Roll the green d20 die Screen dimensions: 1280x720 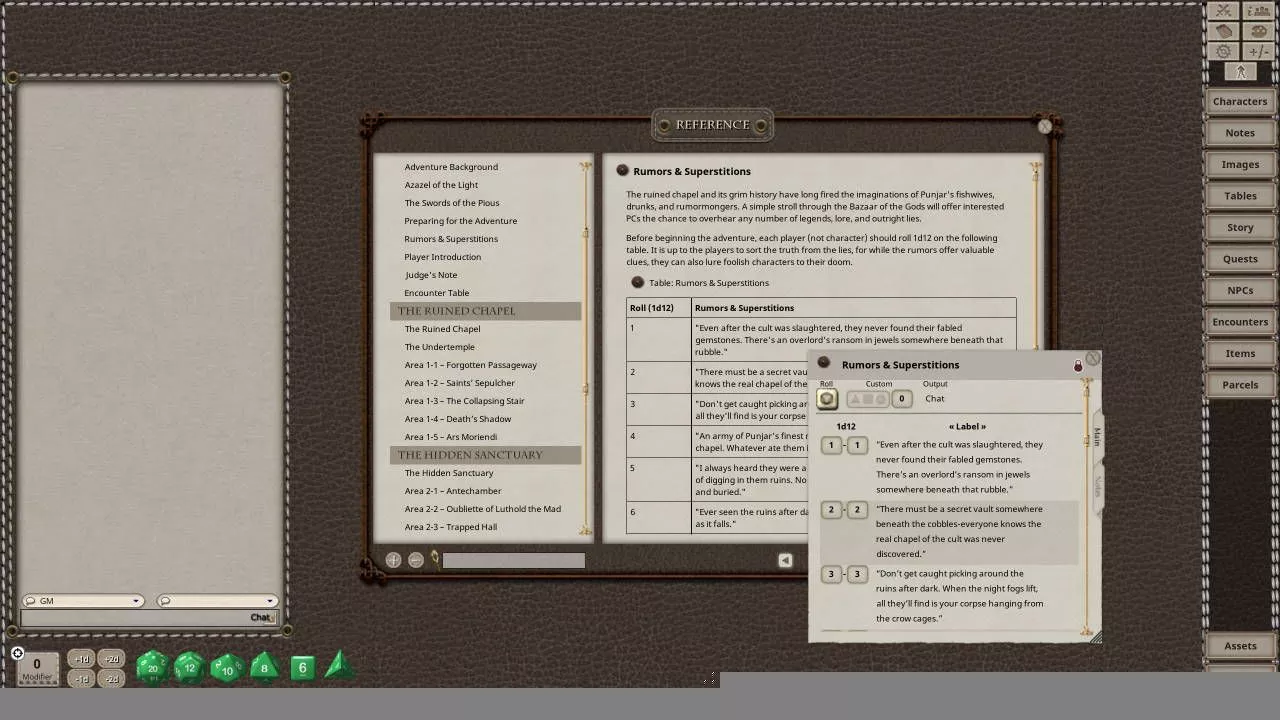click(151, 667)
